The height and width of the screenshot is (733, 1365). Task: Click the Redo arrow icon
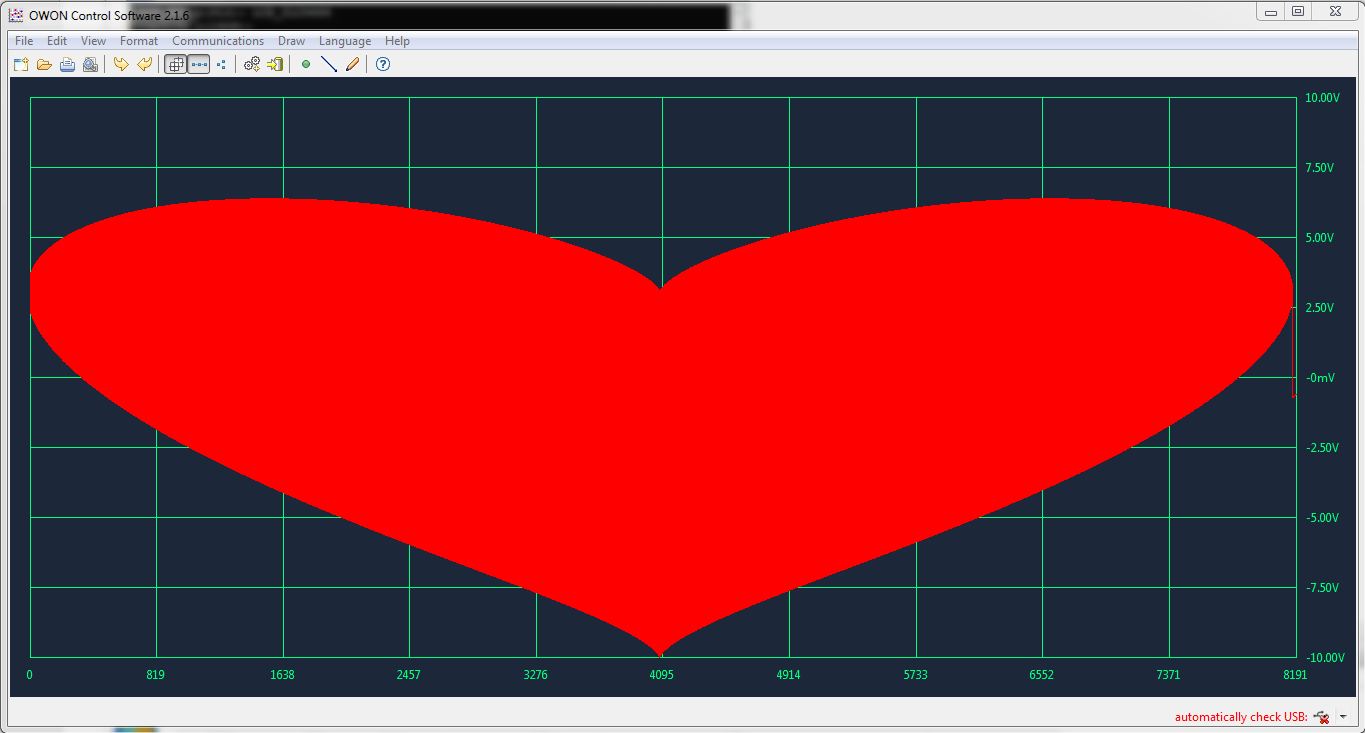click(x=145, y=64)
